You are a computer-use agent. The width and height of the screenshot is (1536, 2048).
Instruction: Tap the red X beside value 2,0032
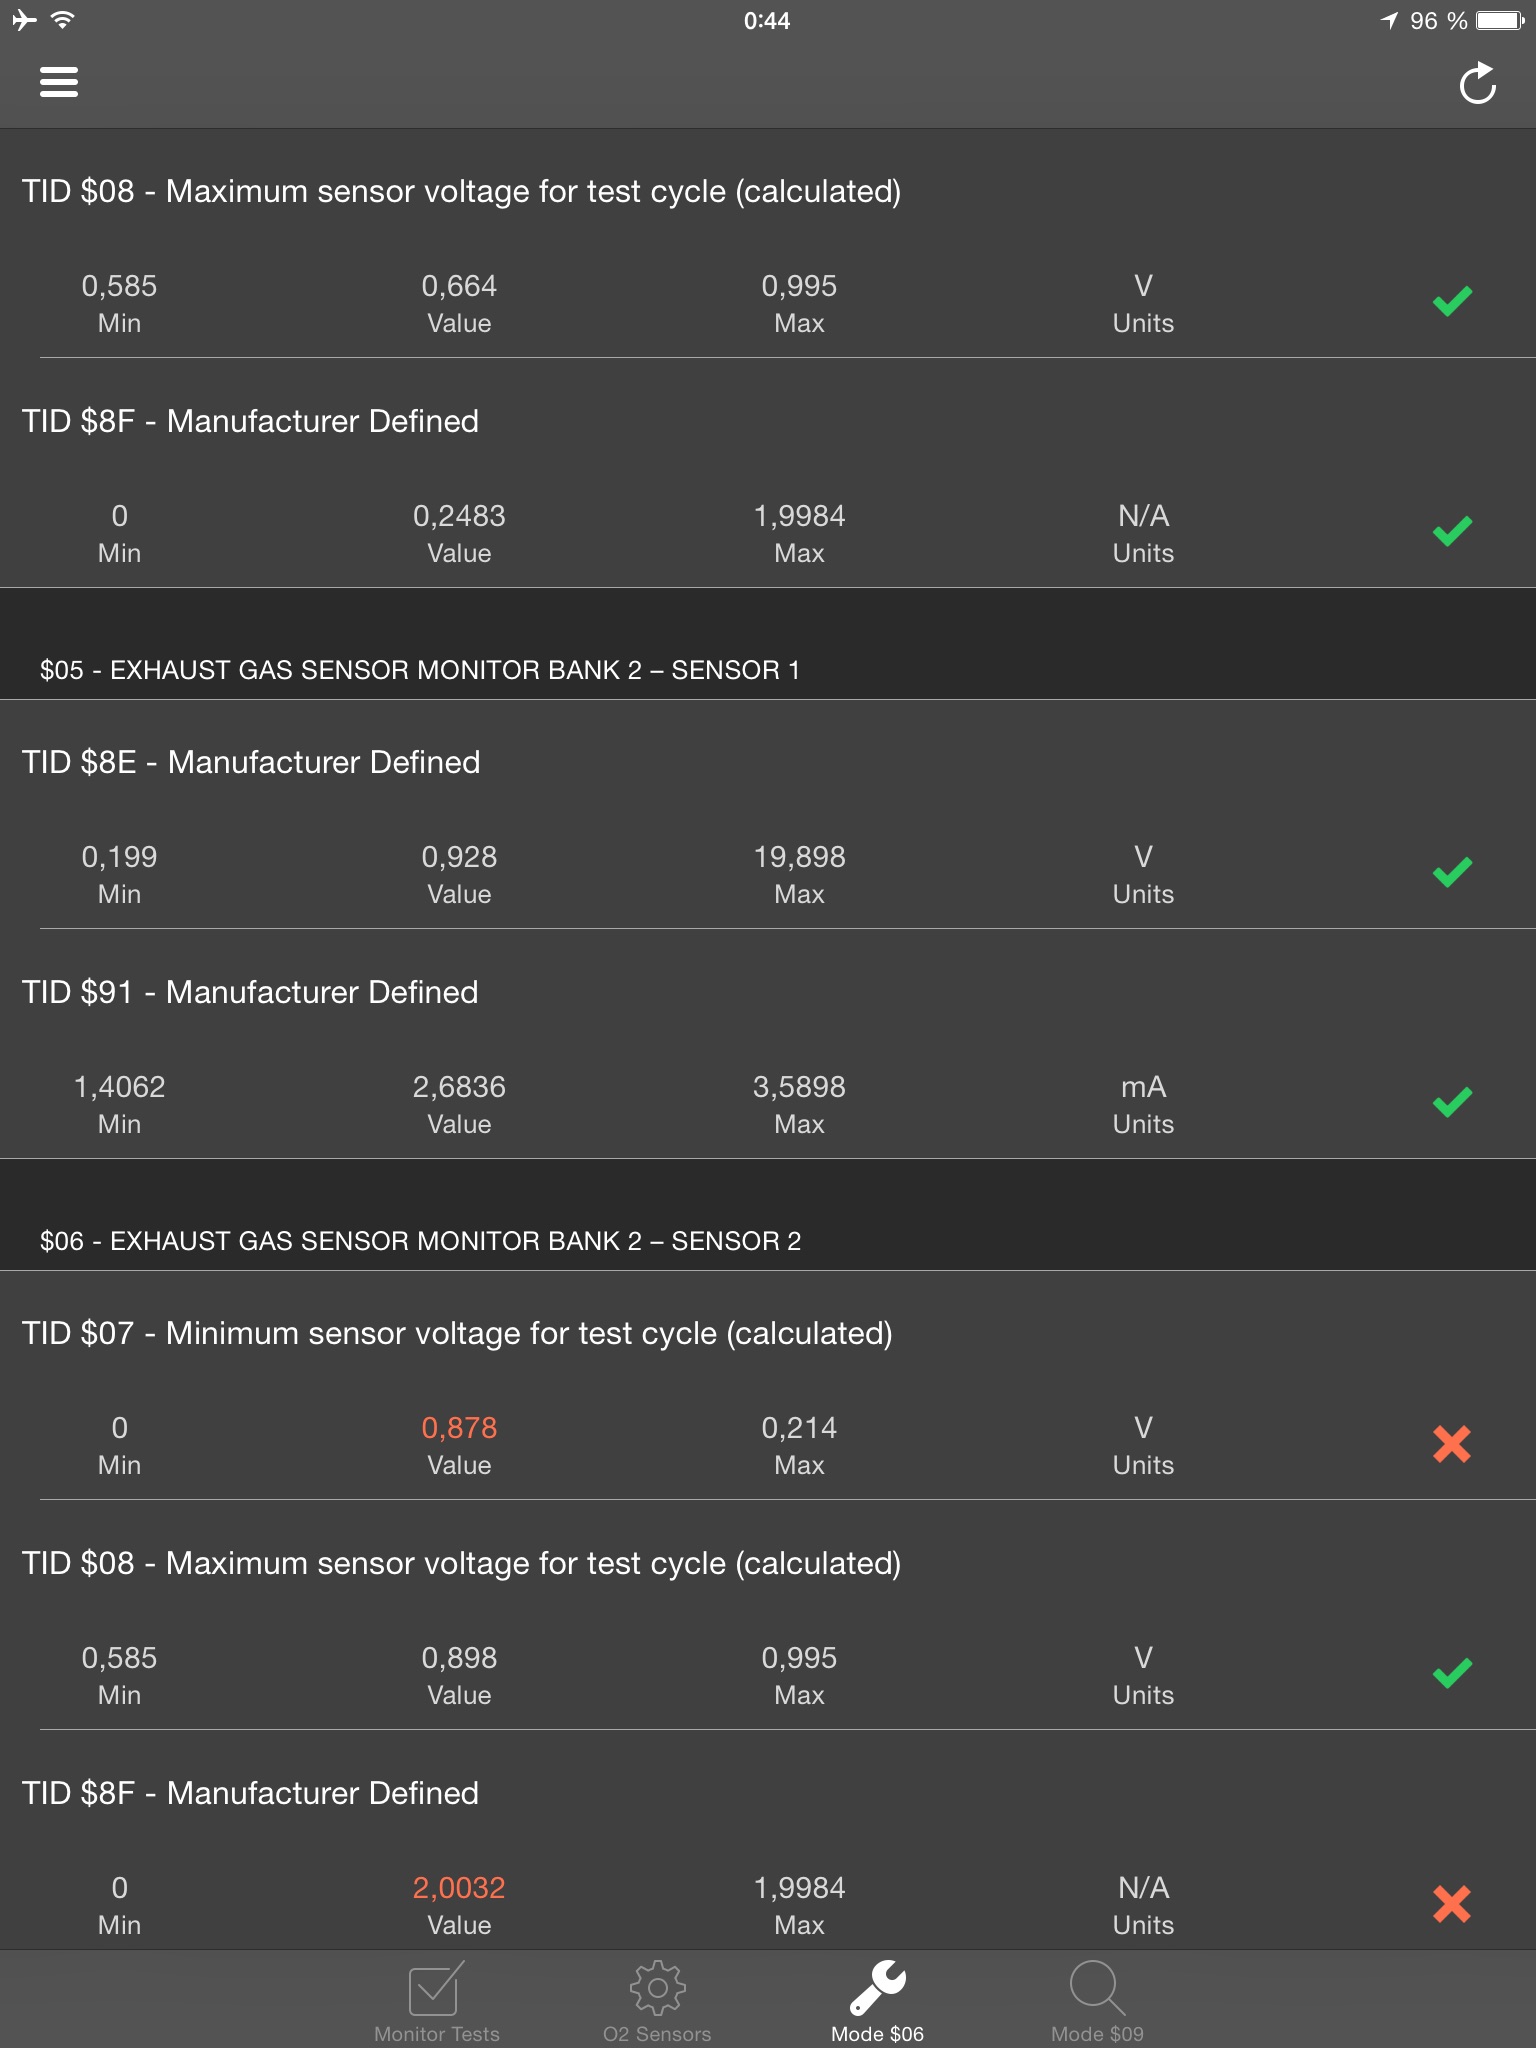(x=1451, y=1904)
